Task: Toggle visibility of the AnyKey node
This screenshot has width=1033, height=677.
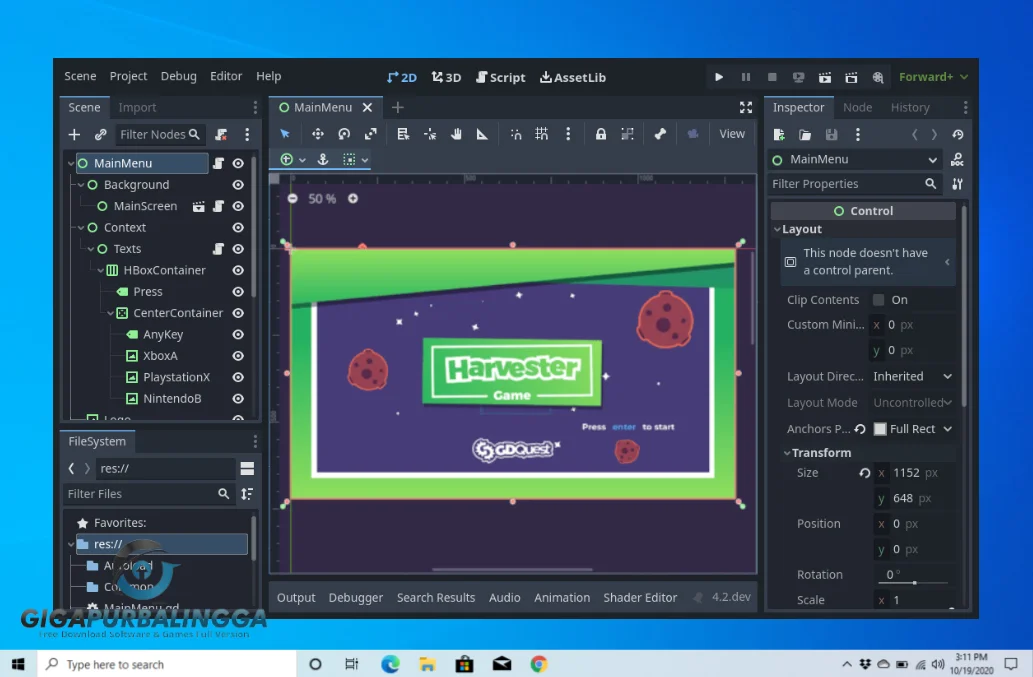Action: click(237, 334)
